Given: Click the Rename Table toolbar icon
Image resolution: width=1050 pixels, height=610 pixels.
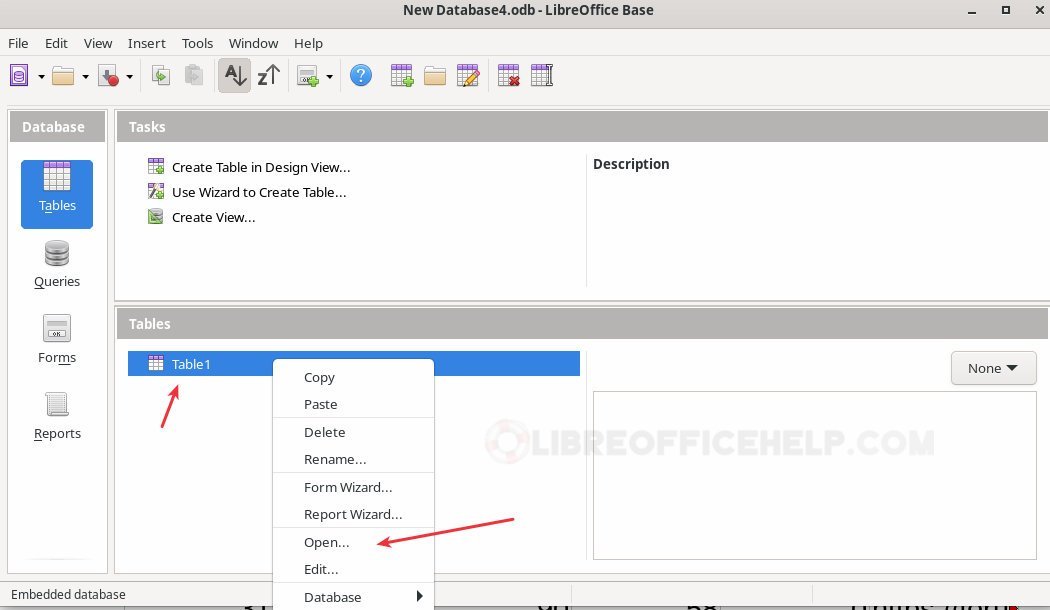Looking at the screenshot, I should [541, 75].
